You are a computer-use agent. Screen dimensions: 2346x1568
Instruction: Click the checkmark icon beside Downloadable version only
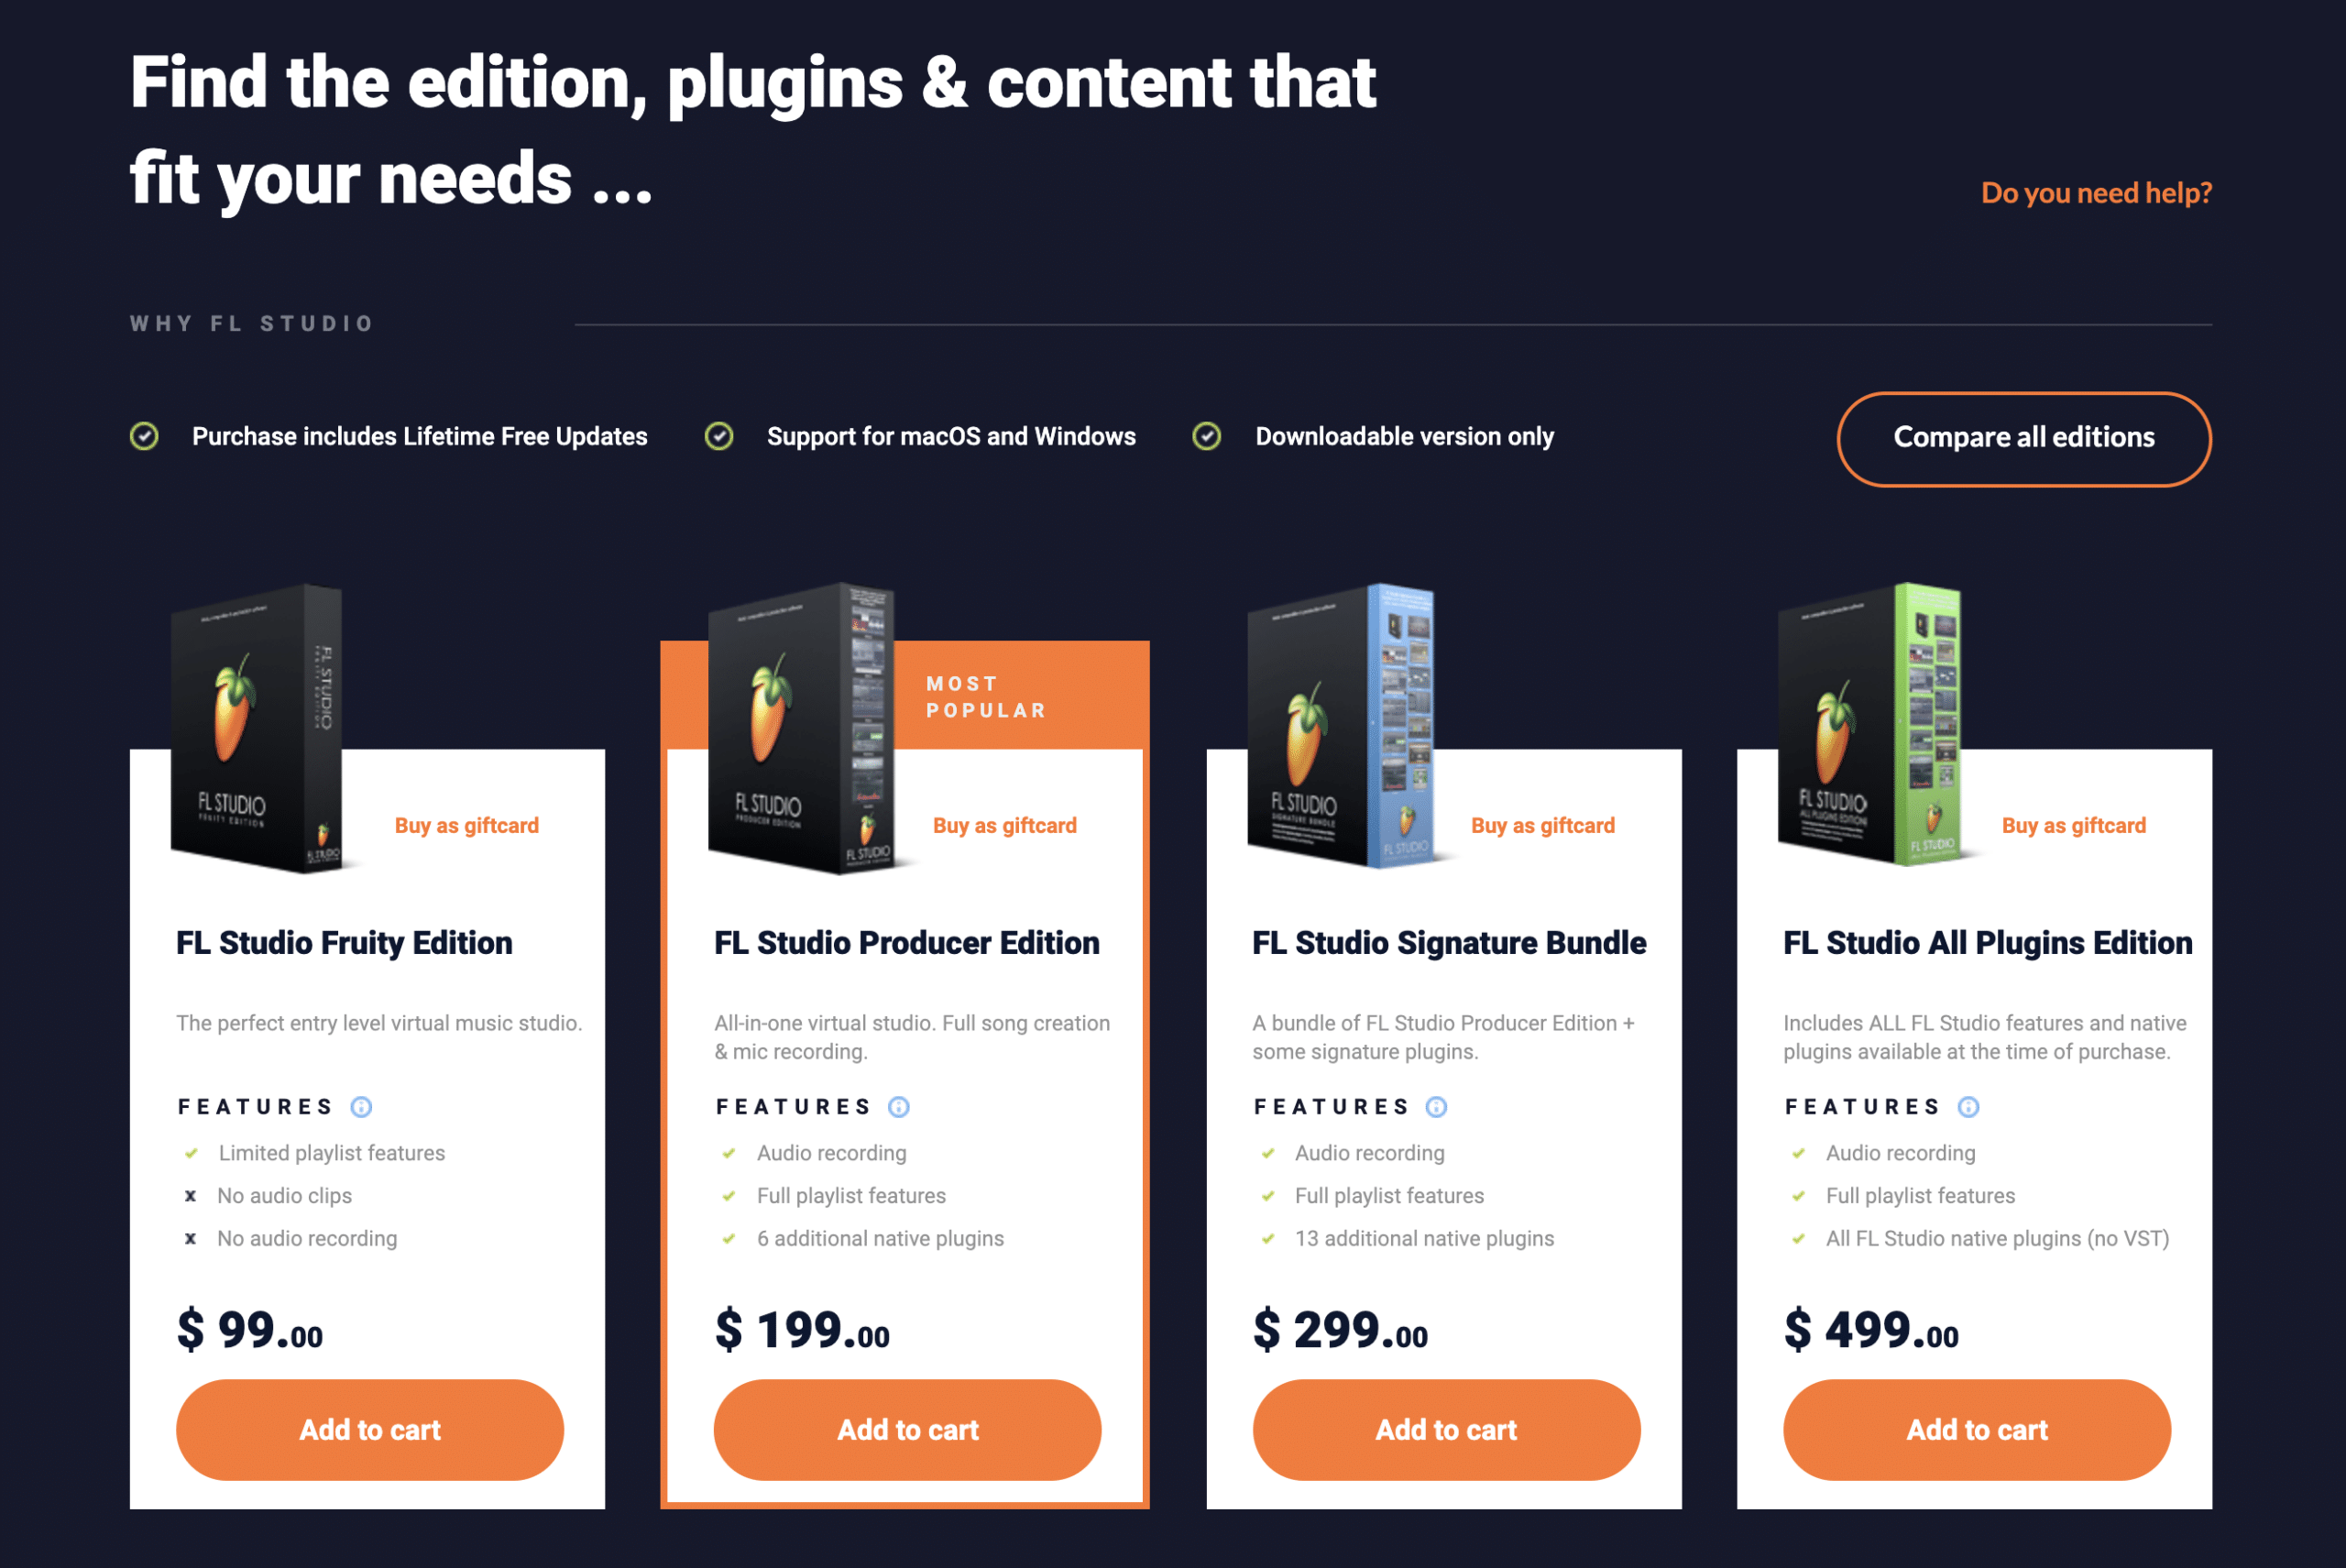pos(1207,436)
